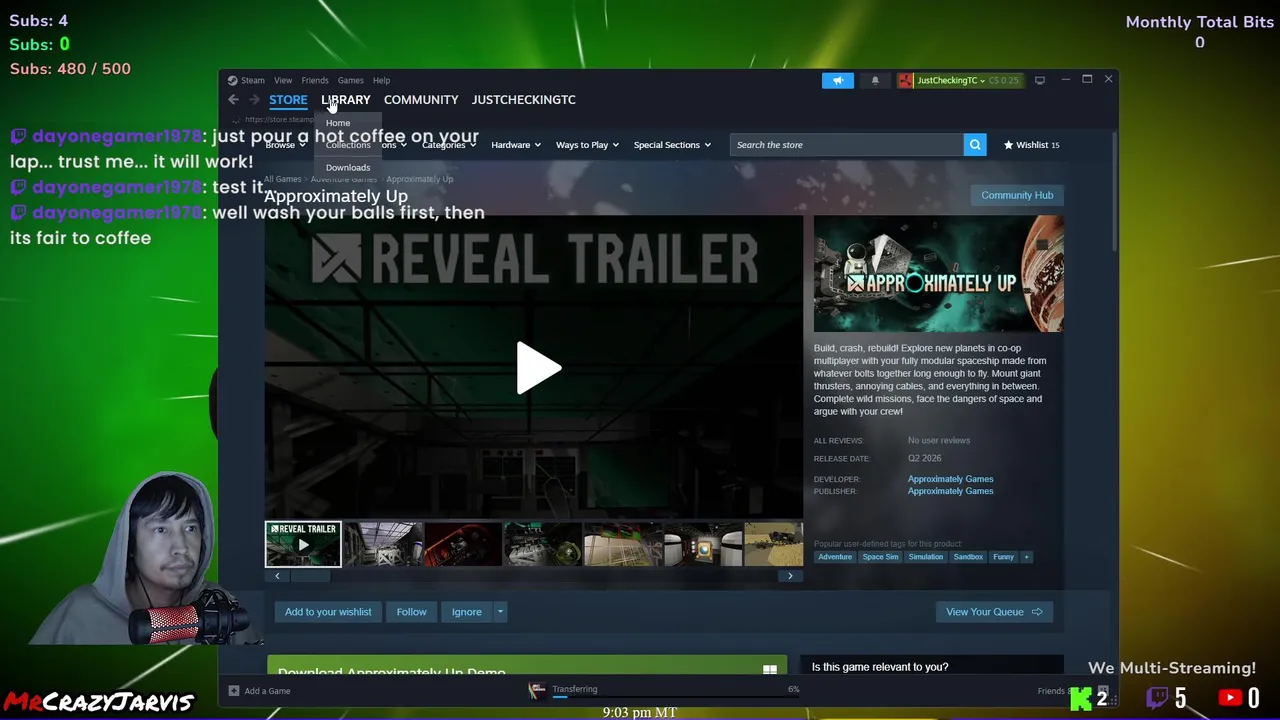The width and height of the screenshot is (1280, 720).
Task: Select Home from the Library submenu
Action: point(338,123)
